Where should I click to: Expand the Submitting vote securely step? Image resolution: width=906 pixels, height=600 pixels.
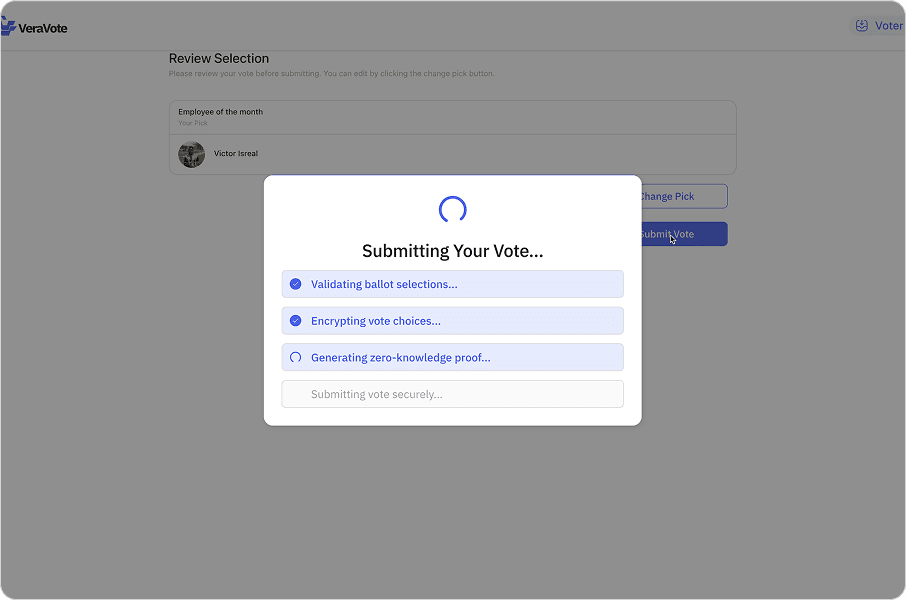coord(452,393)
